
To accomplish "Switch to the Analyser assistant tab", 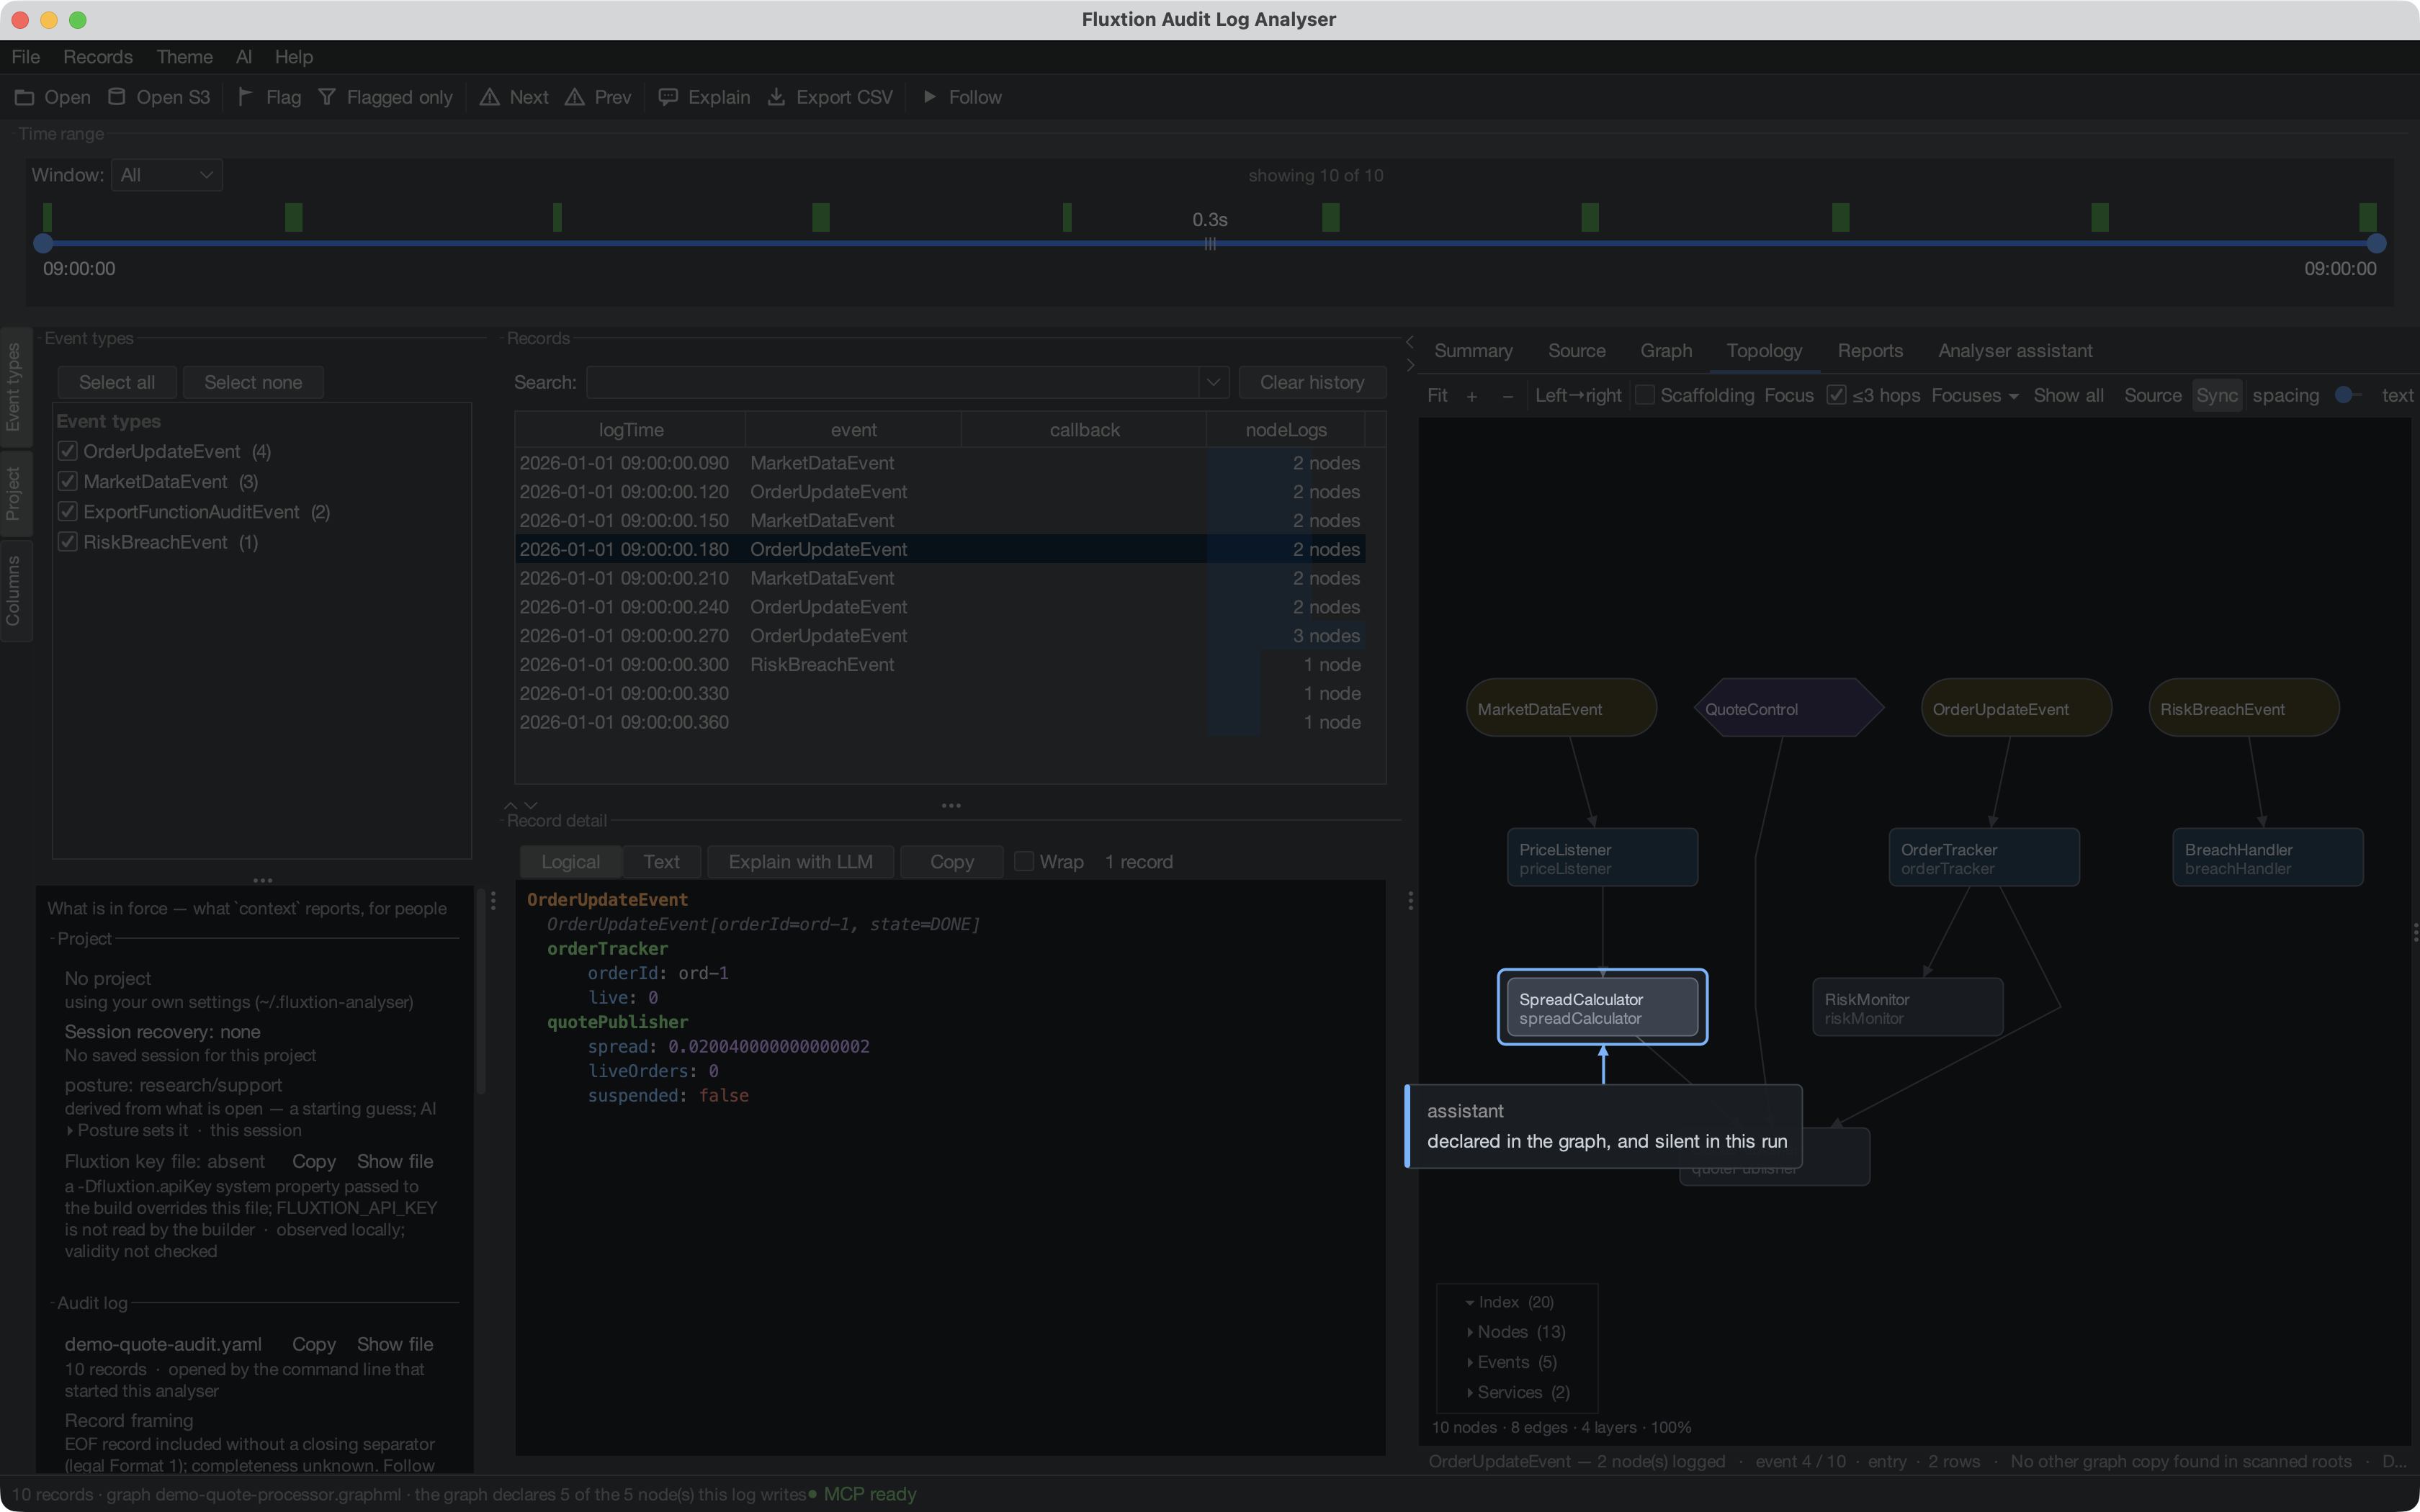I will 2015,351.
